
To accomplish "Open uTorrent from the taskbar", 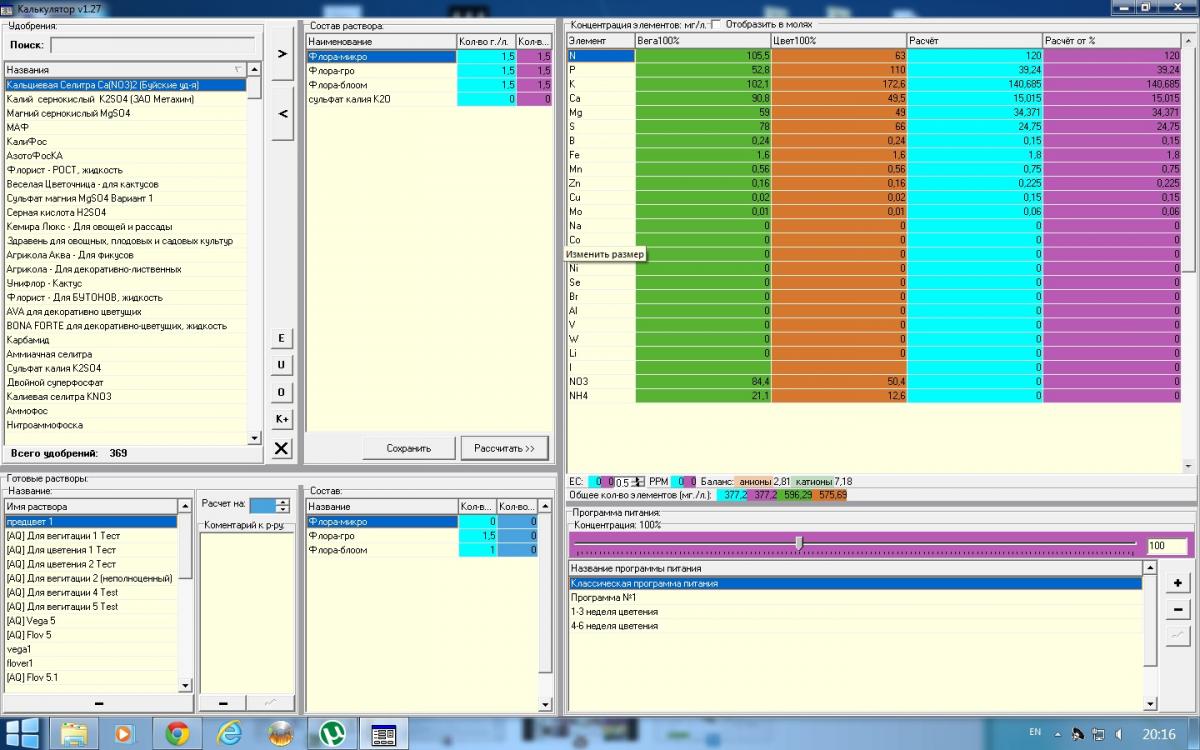I will point(331,733).
